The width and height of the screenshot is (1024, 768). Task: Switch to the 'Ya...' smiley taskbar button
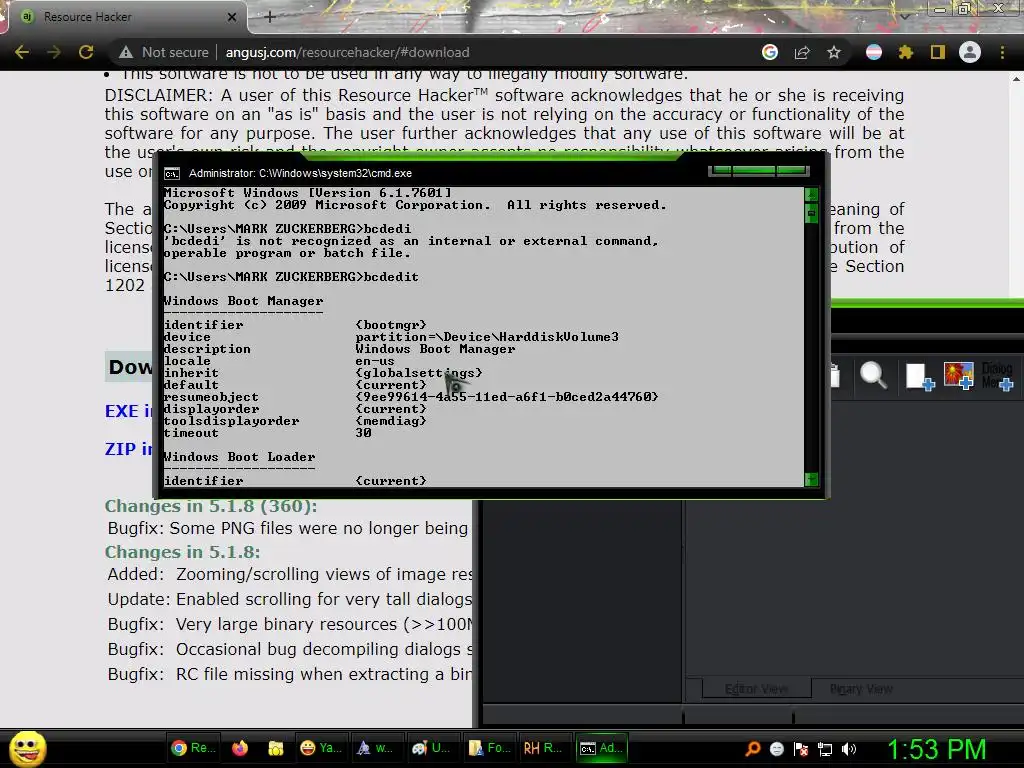click(x=321, y=748)
